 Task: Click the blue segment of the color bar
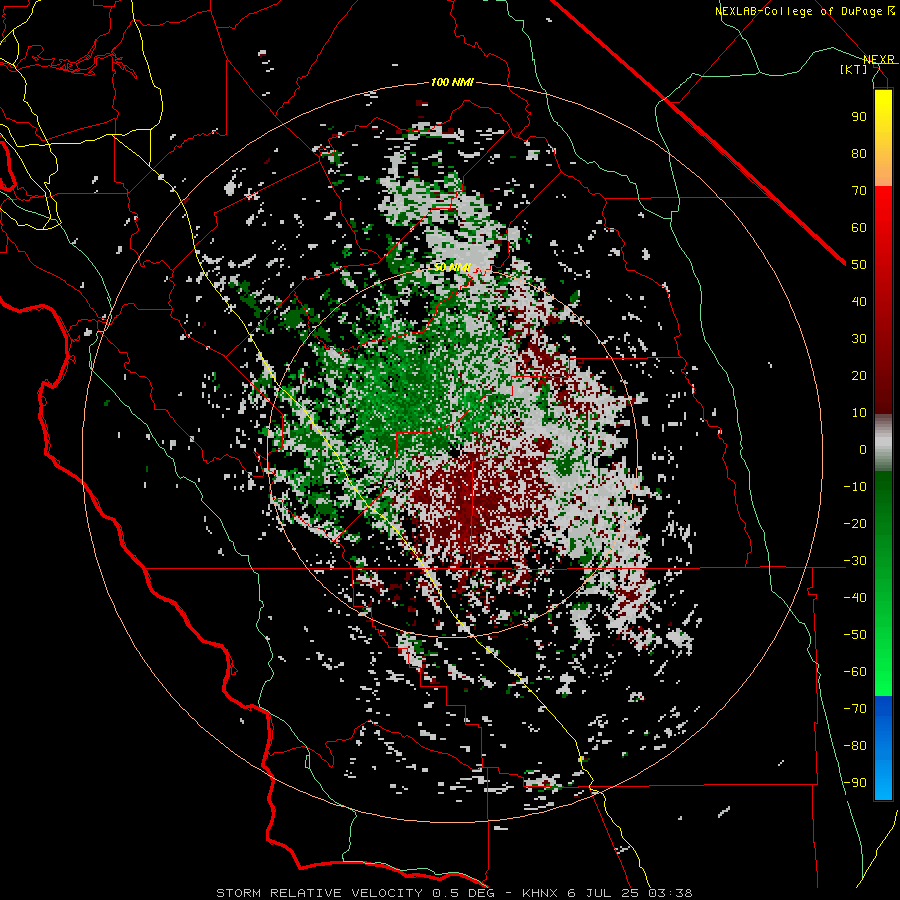pyautogui.click(x=883, y=748)
